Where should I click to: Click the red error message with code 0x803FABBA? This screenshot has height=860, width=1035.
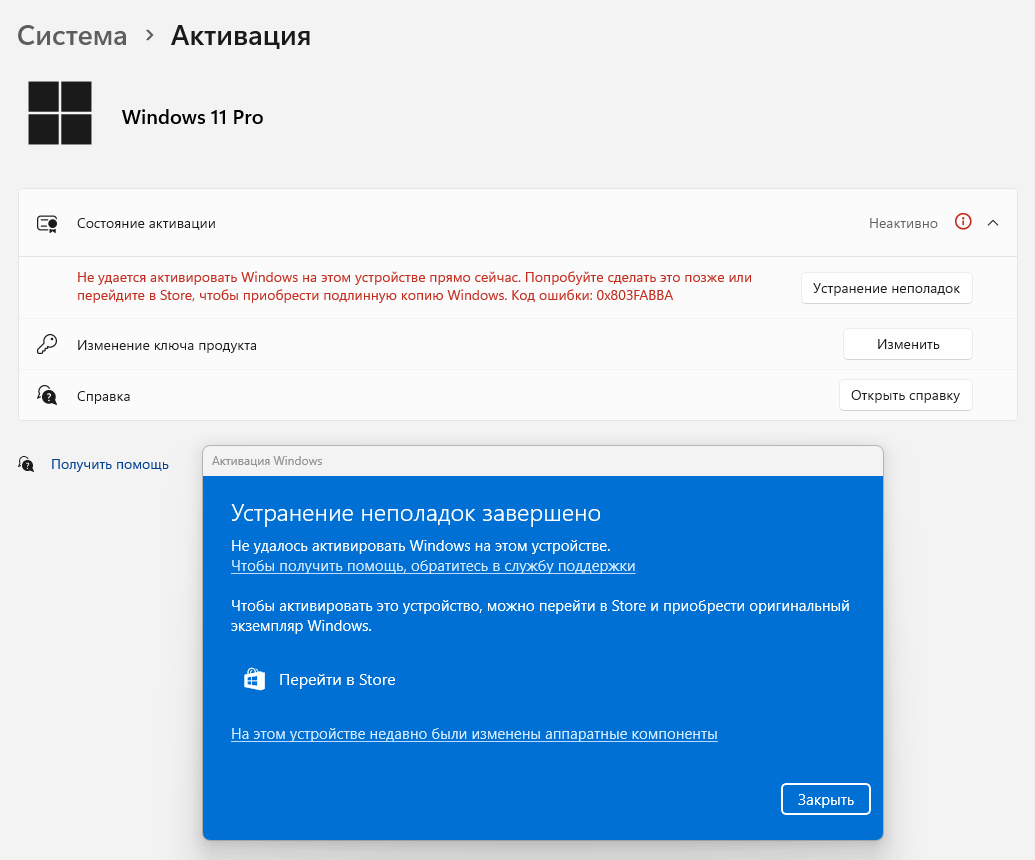click(x=414, y=286)
